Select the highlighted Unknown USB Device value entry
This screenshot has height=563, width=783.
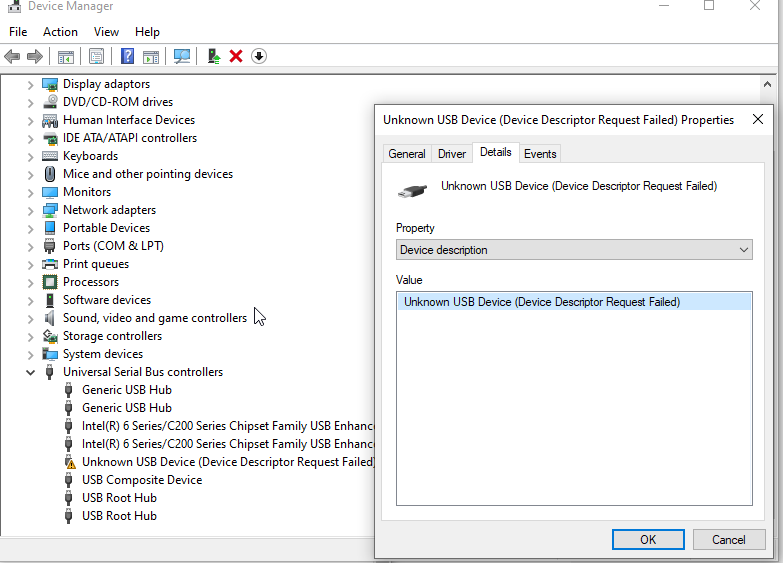coord(574,302)
